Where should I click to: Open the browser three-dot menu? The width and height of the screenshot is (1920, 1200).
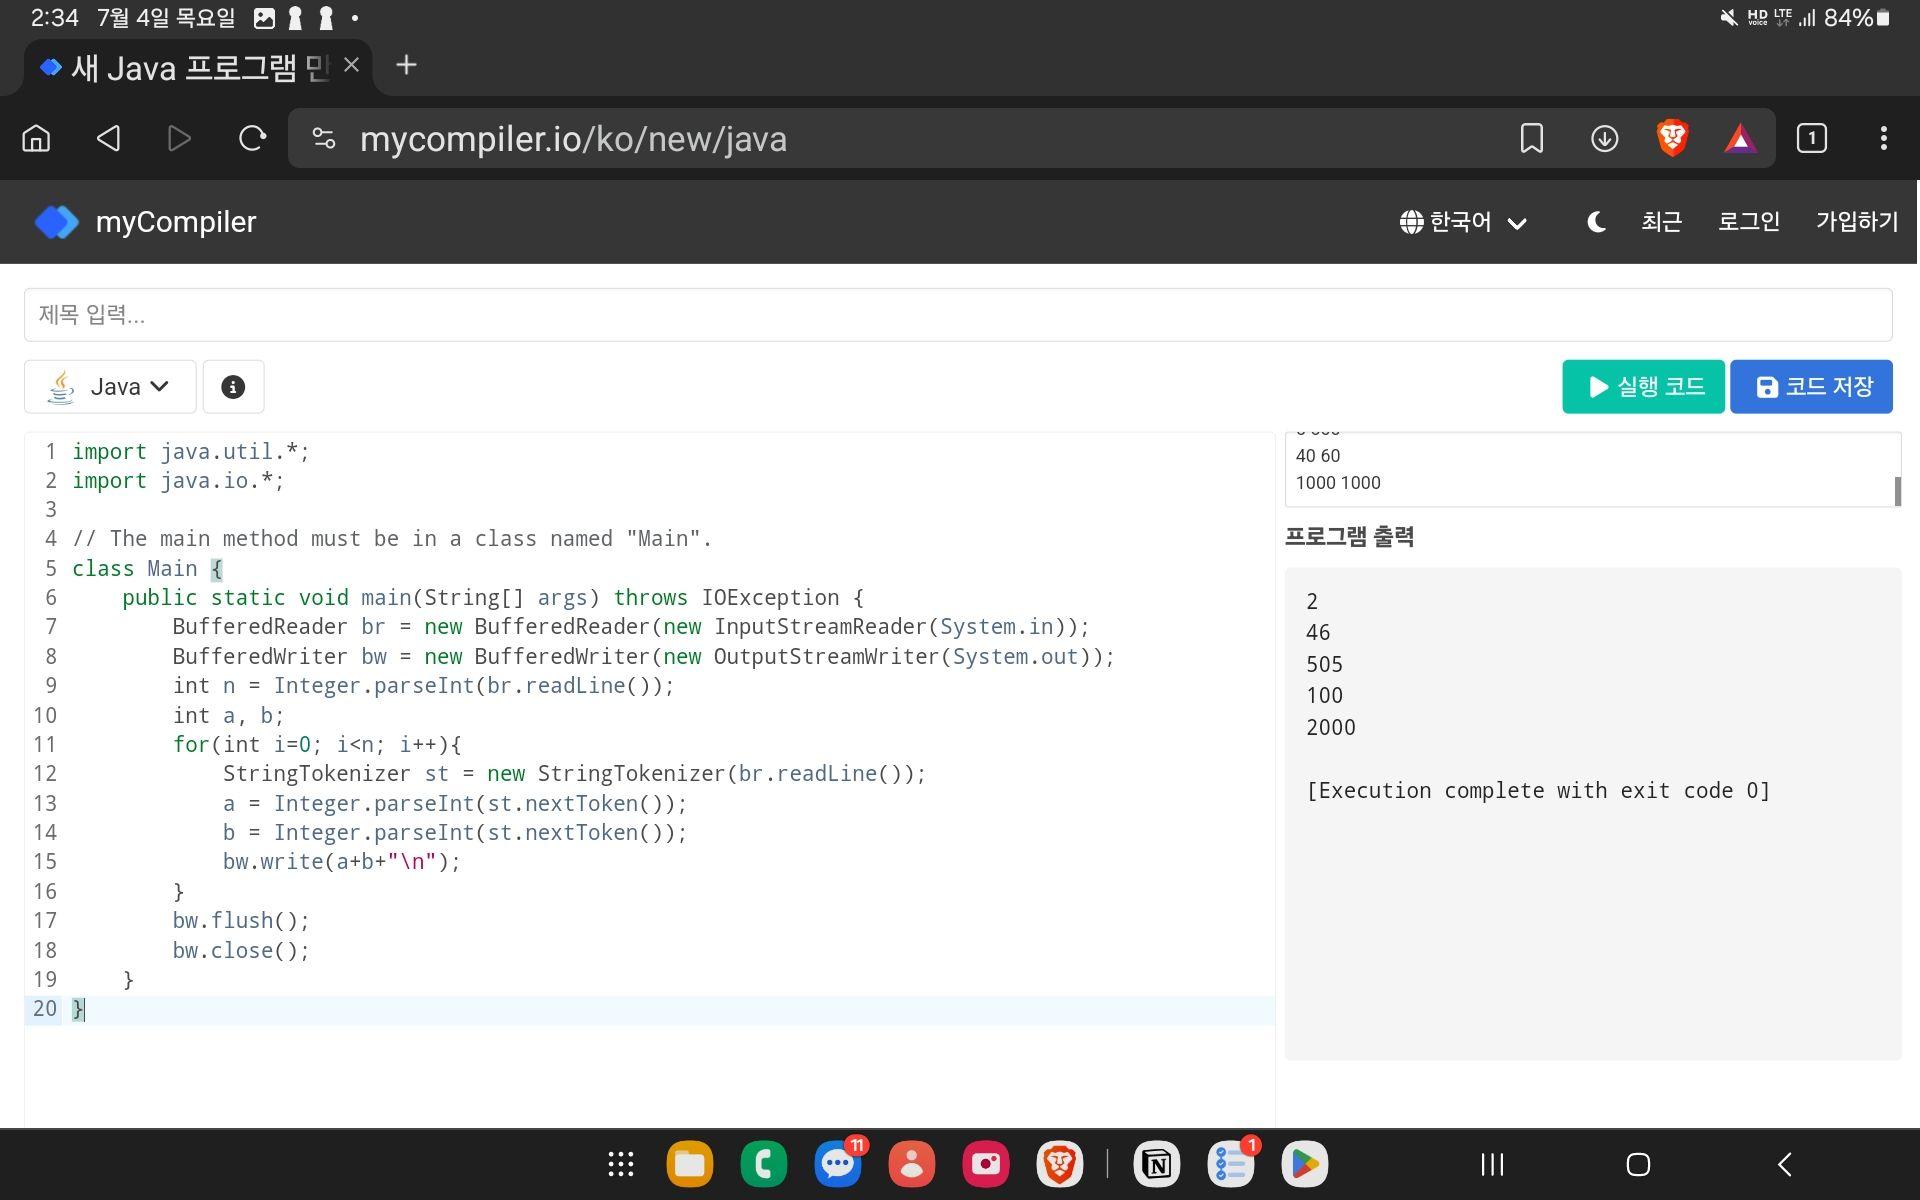coord(1884,138)
